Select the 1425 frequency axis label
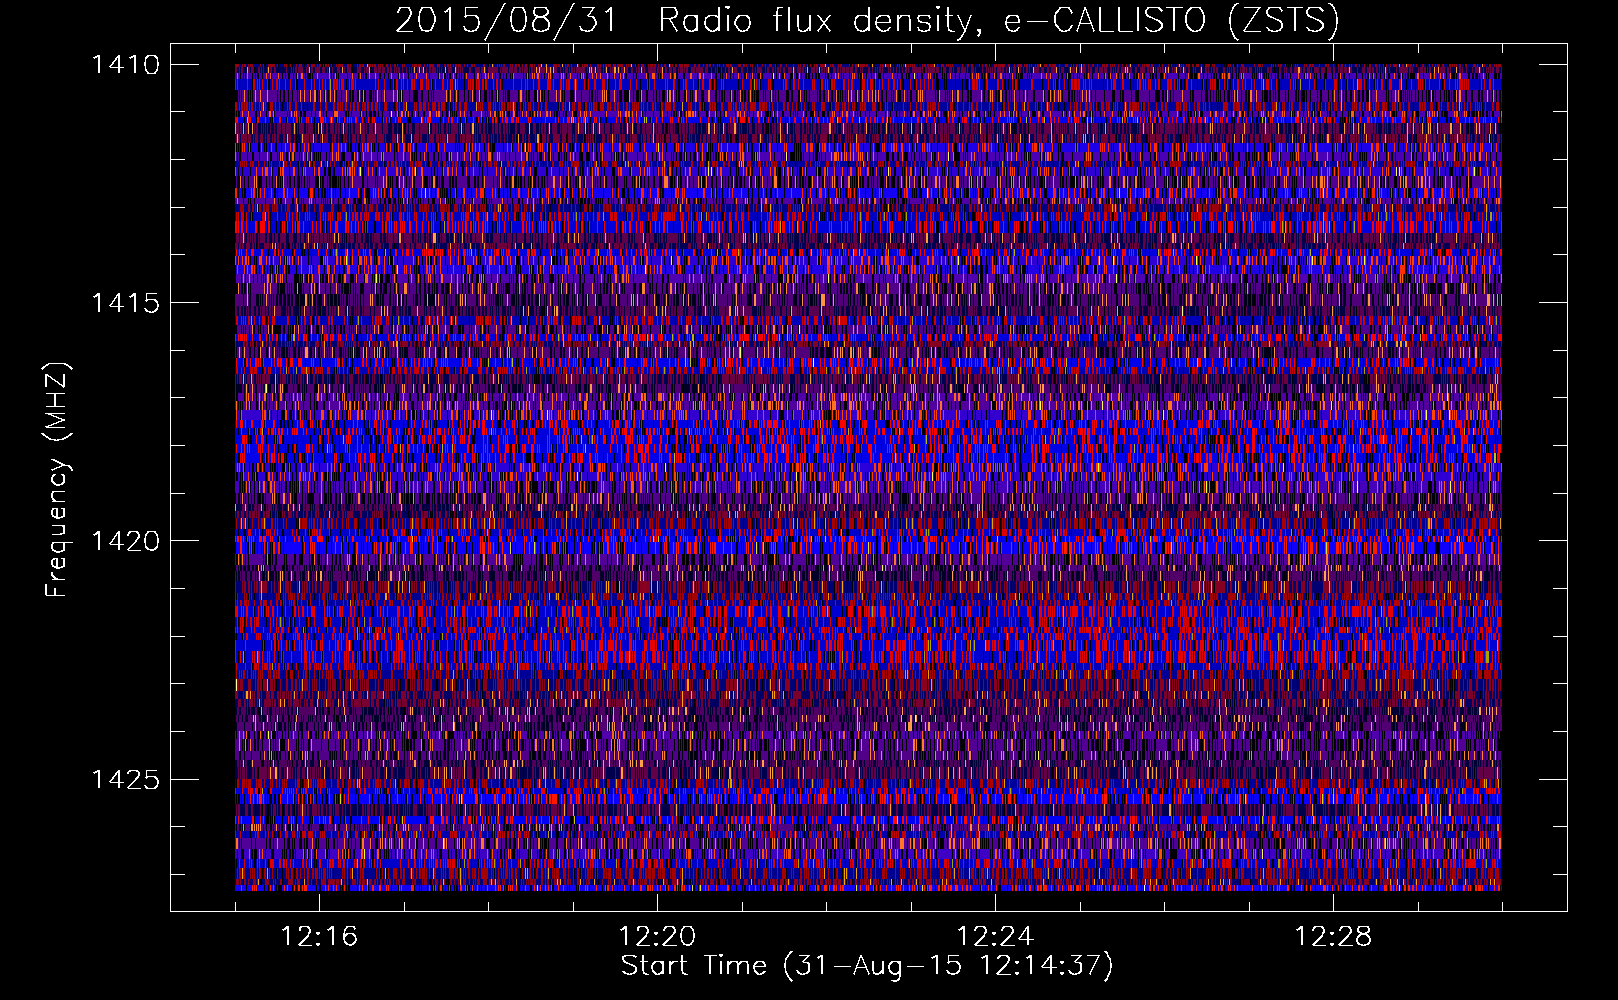Screen dimensions: 1618x1000 (125, 779)
